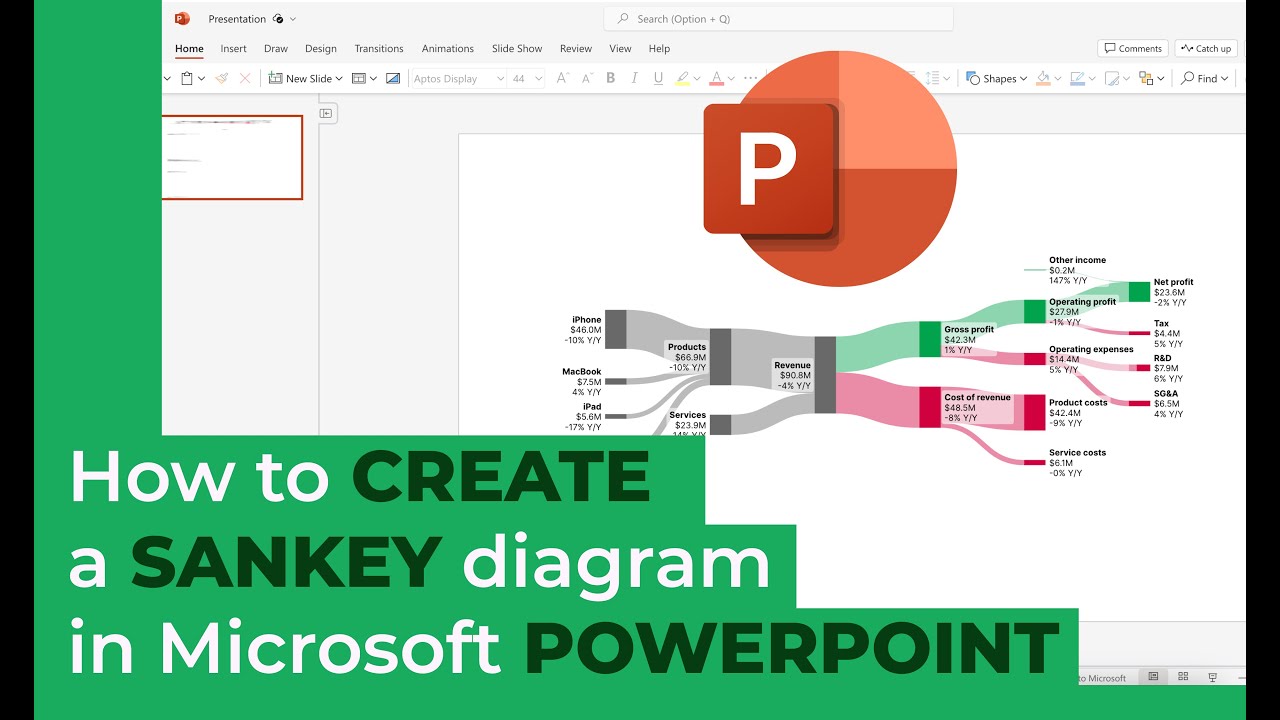Click the Net profit $23.6M label
The height and width of the screenshot is (720, 1280).
1173,292
